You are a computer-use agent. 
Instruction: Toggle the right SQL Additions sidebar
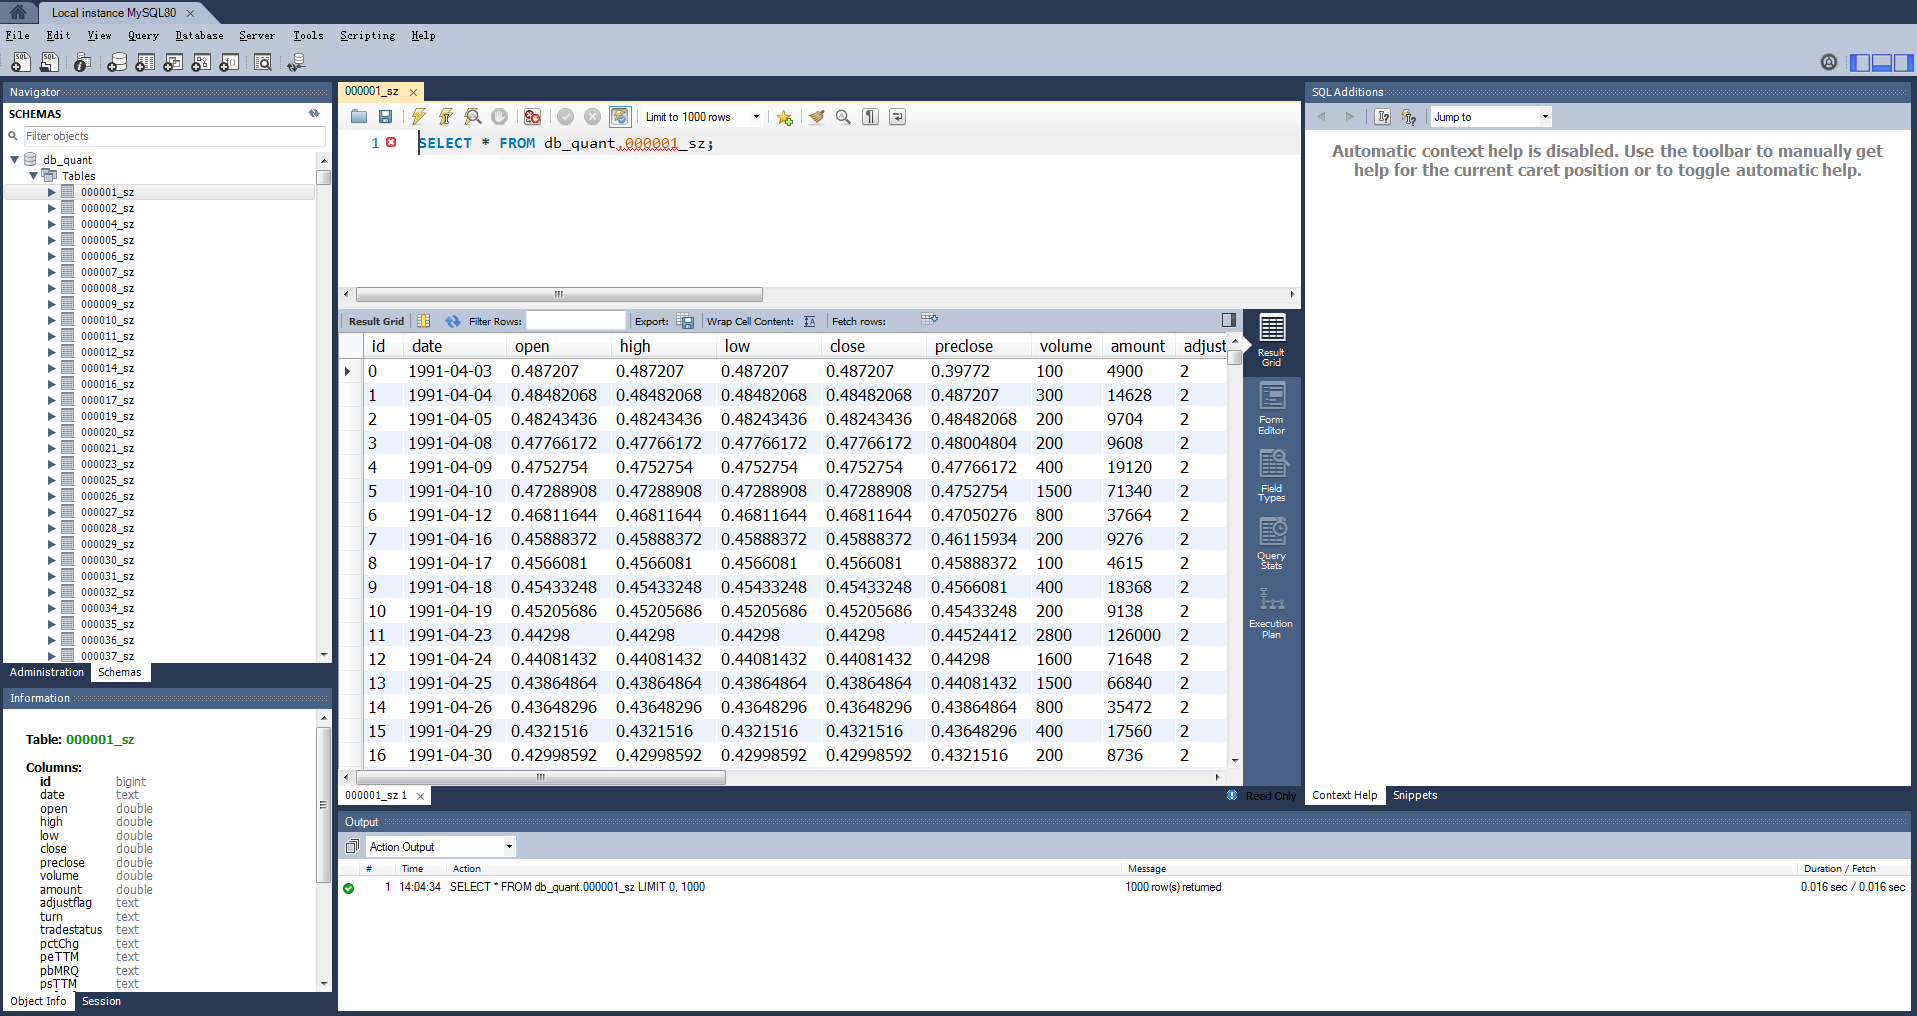[x=1903, y=62]
